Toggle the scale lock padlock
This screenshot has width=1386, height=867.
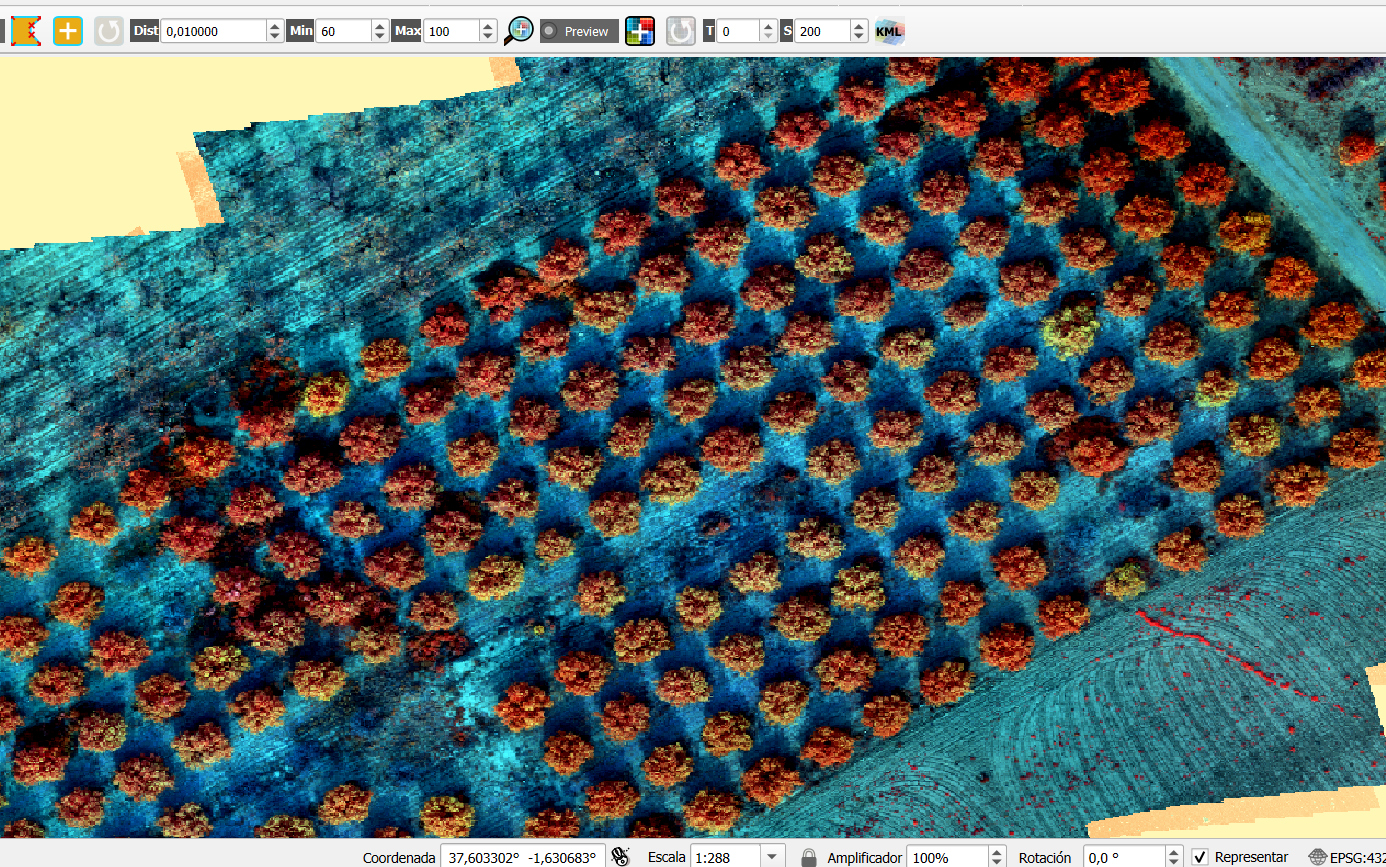click(808, 857)
